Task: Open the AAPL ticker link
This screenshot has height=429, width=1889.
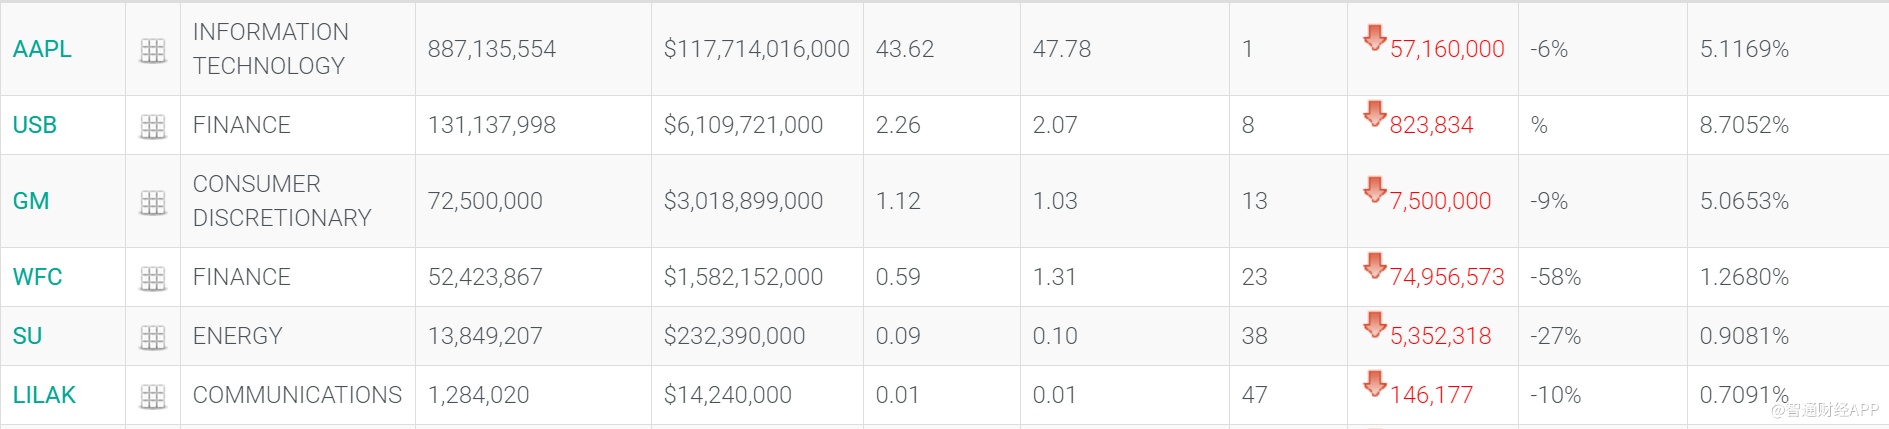Action: 42,49
